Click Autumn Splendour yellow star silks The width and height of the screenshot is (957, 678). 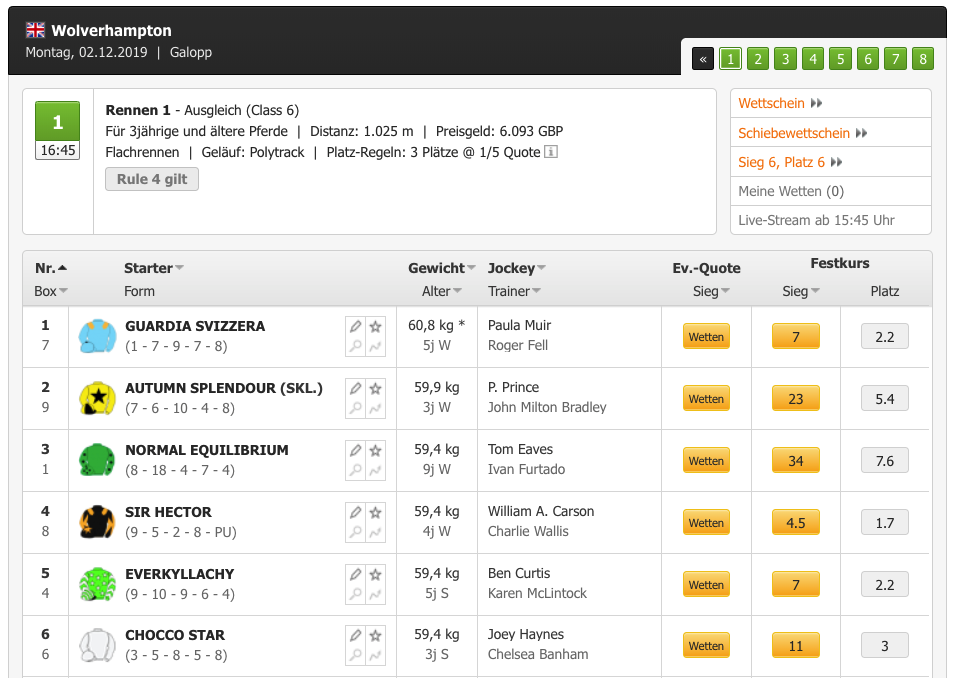(97, 399)
